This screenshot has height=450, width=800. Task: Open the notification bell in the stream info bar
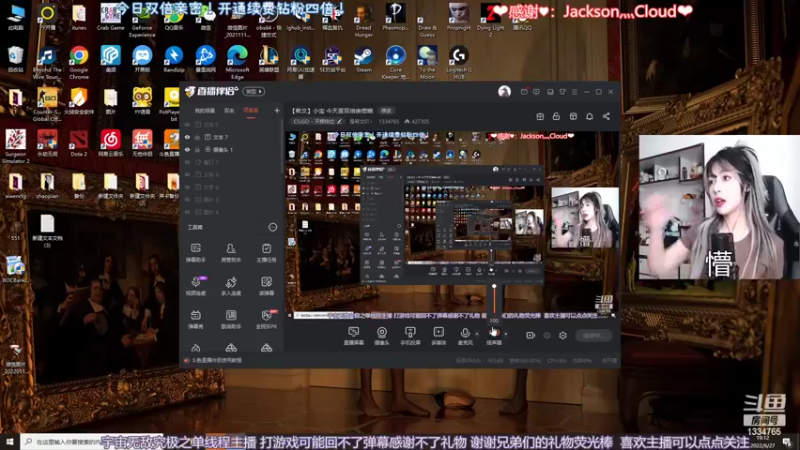589,116
